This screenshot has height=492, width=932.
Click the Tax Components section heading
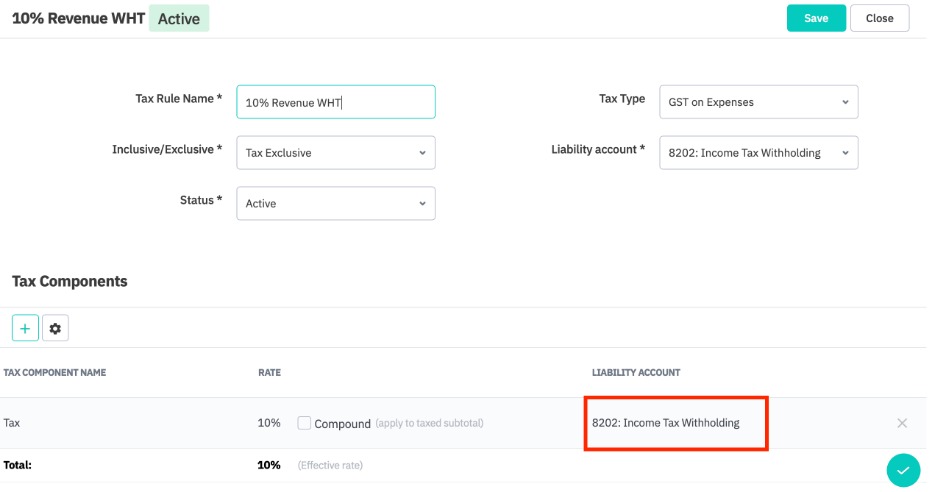pyautogui.click(x=69, y=281)
